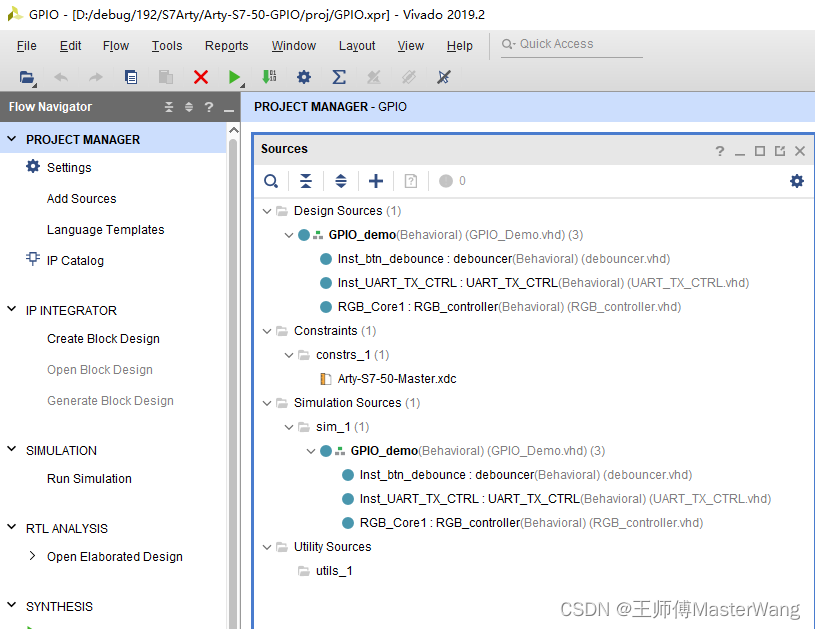Open Flow Navigator help question mark

[x=209, y=107]
